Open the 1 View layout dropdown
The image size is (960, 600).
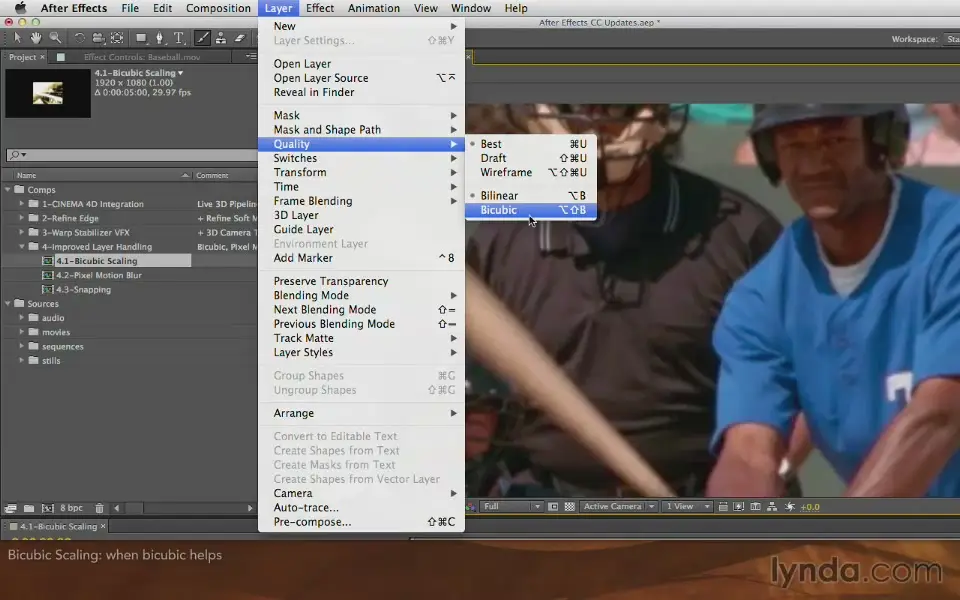(x=688, y=507)
